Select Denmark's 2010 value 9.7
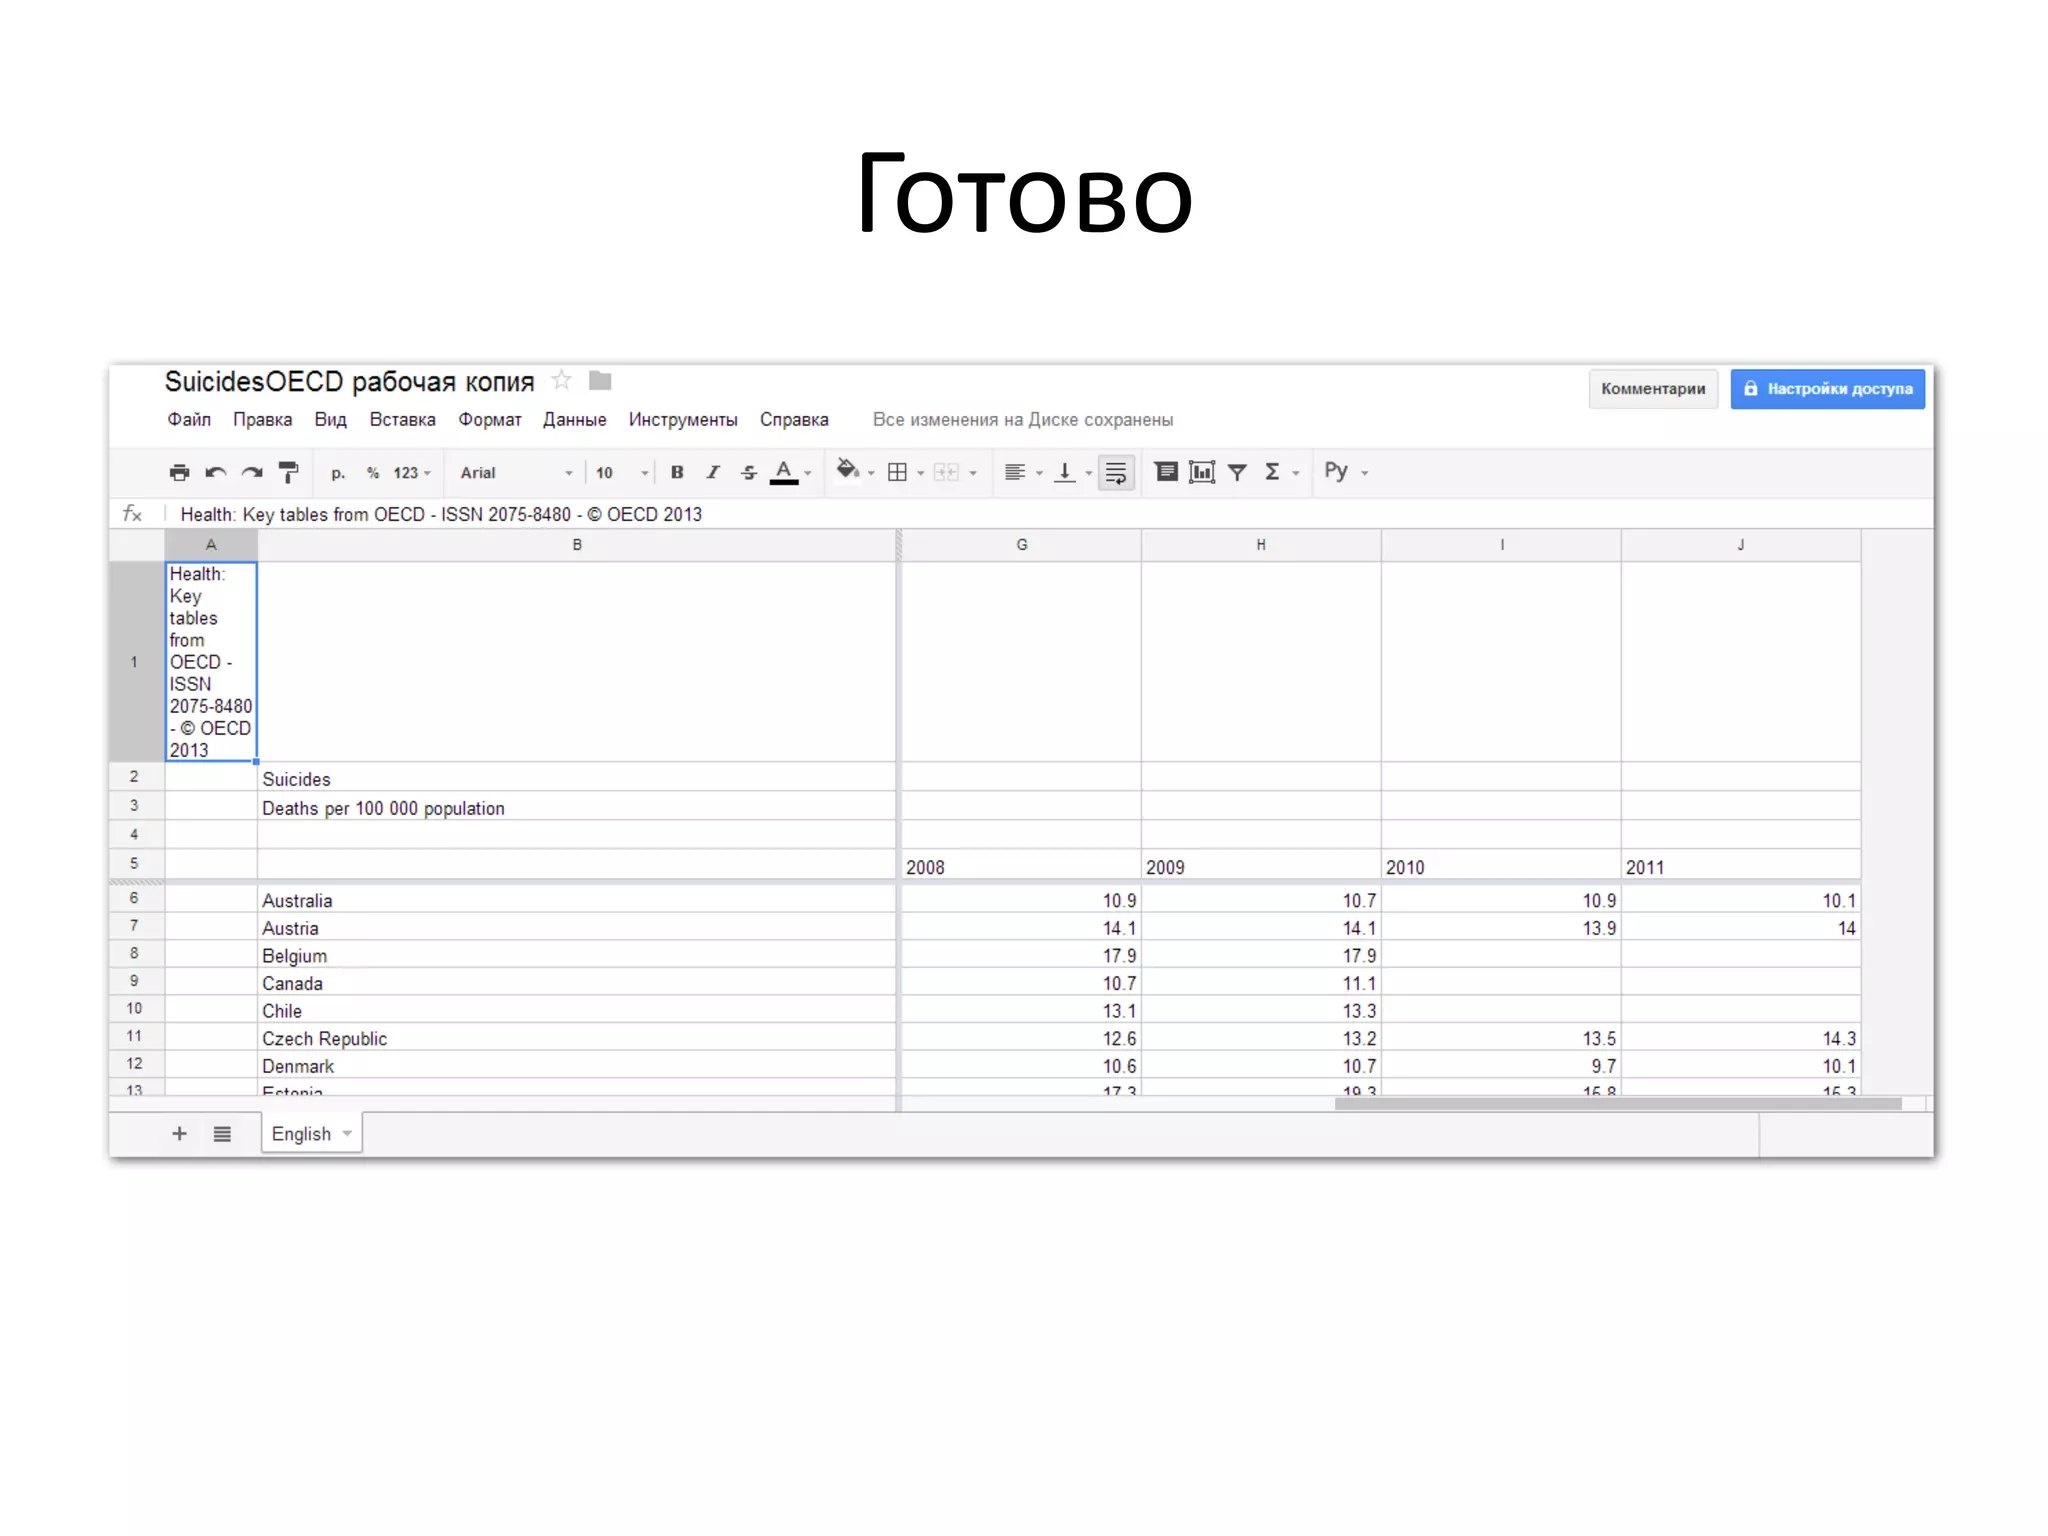 tap(1501, 1065)
